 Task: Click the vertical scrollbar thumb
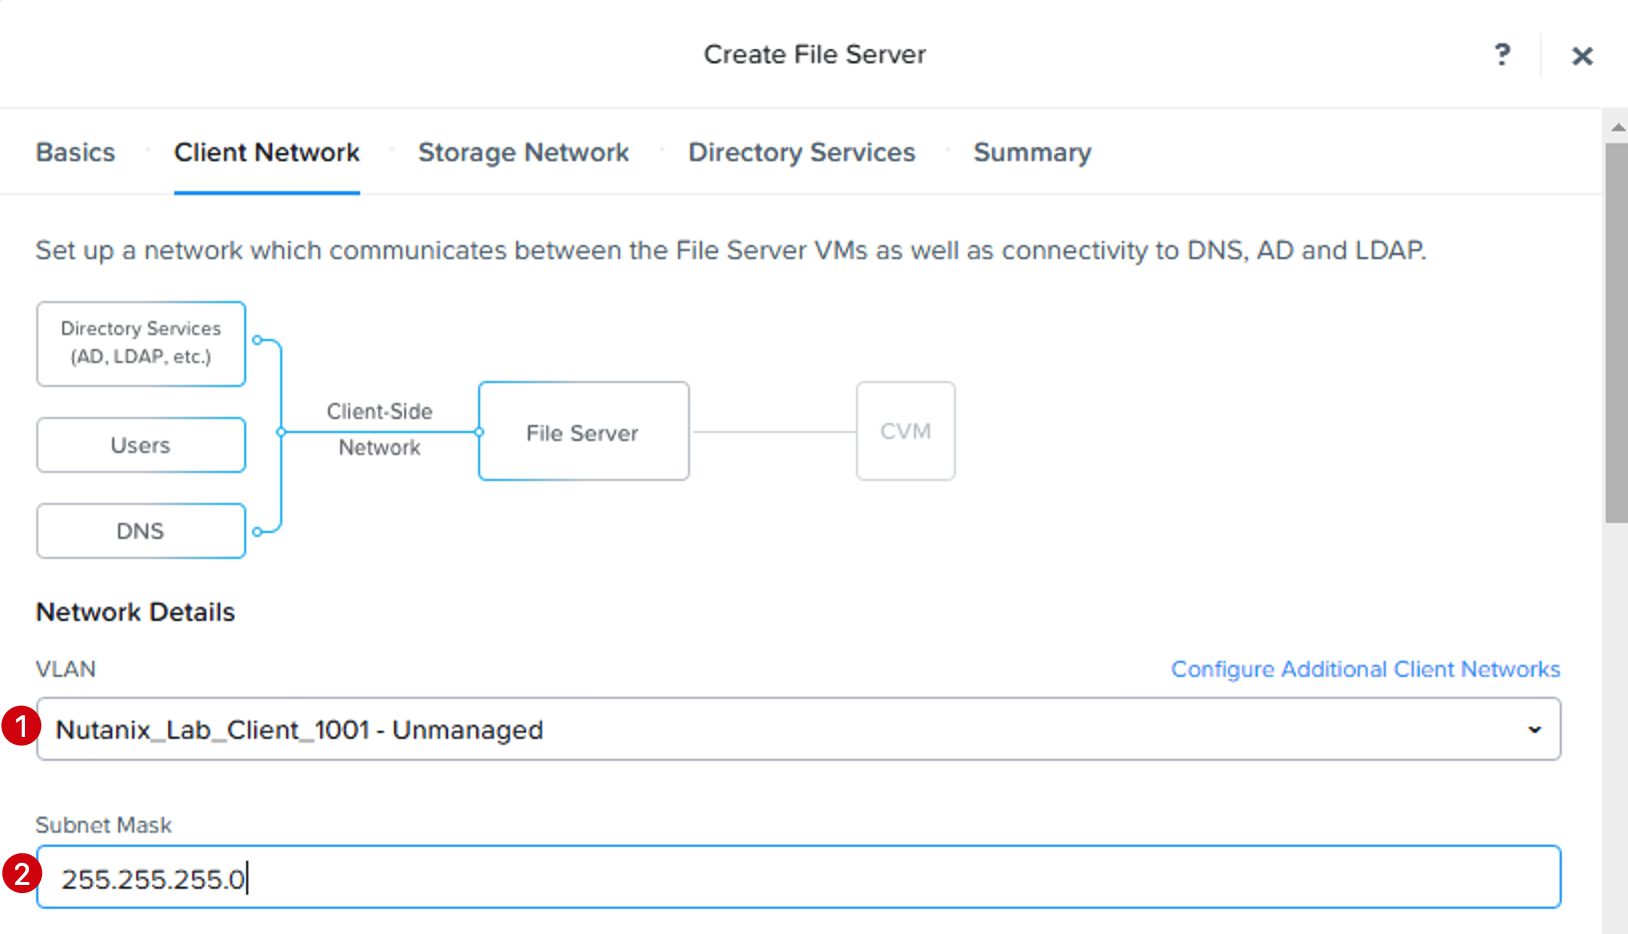[x=1616, y=332]
